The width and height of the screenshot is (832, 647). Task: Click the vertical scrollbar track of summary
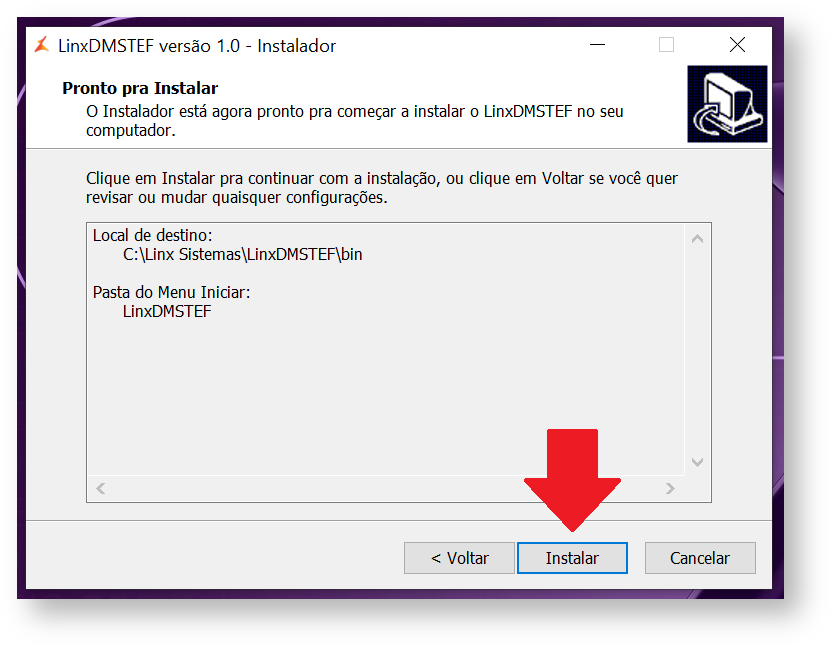tap(698, 350)
